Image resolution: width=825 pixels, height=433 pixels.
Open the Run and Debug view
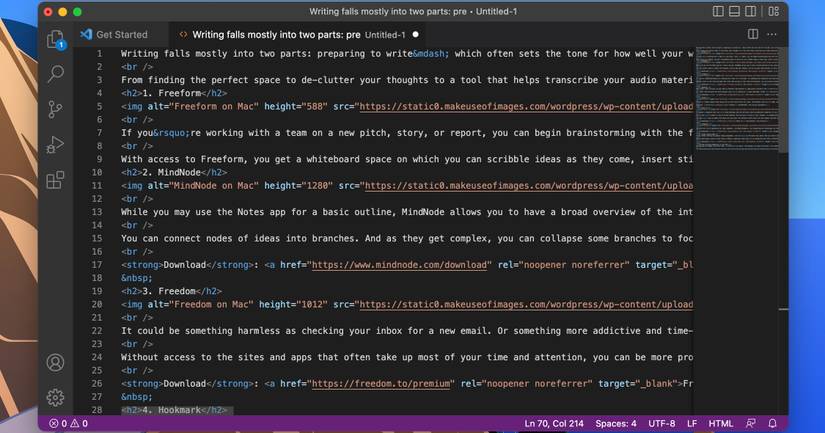click(55, 145)
